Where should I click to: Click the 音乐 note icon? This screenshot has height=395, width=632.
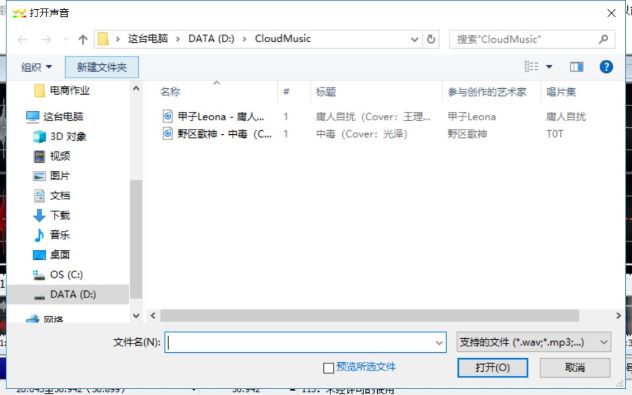[39, 235]
